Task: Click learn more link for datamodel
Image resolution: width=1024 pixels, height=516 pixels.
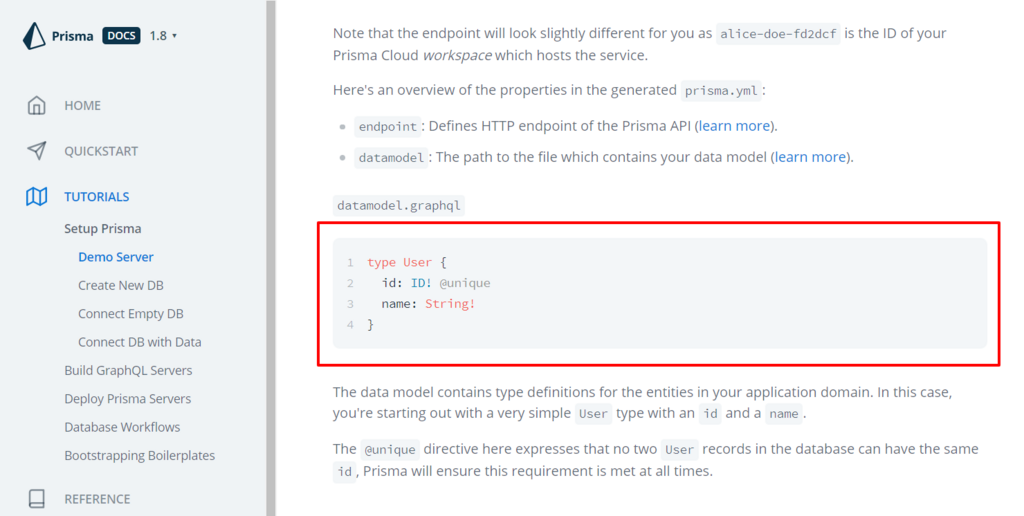Action: (810, 157)
